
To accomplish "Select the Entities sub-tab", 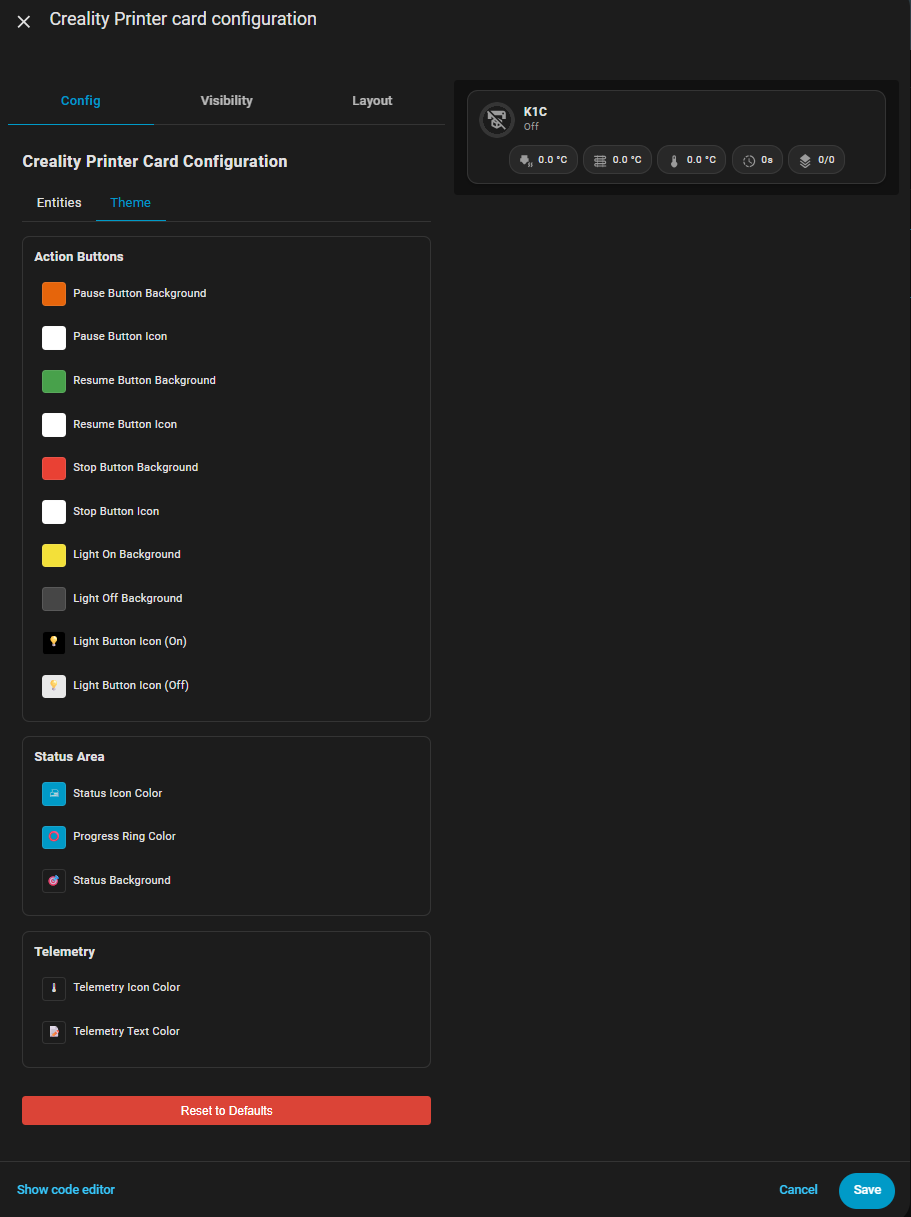I will [x=59, y=203].
